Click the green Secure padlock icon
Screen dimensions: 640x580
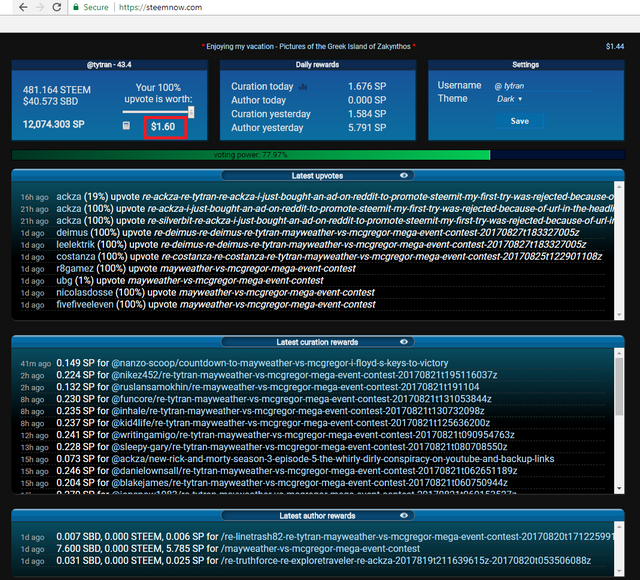click(x=76, y=7)
